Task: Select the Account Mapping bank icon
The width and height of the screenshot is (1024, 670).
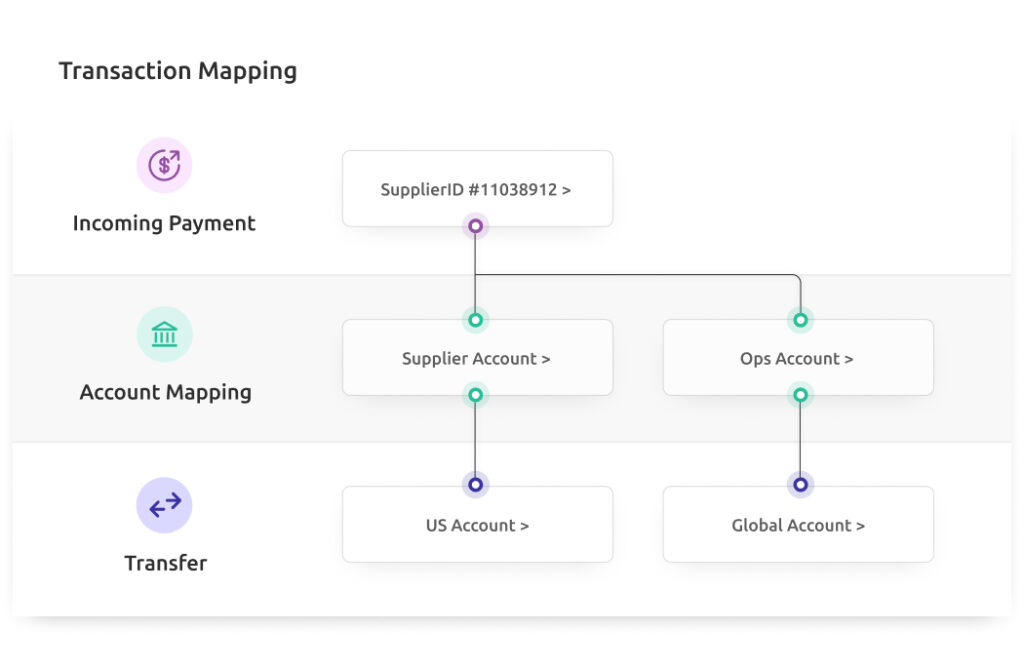Action: point(164,334)
